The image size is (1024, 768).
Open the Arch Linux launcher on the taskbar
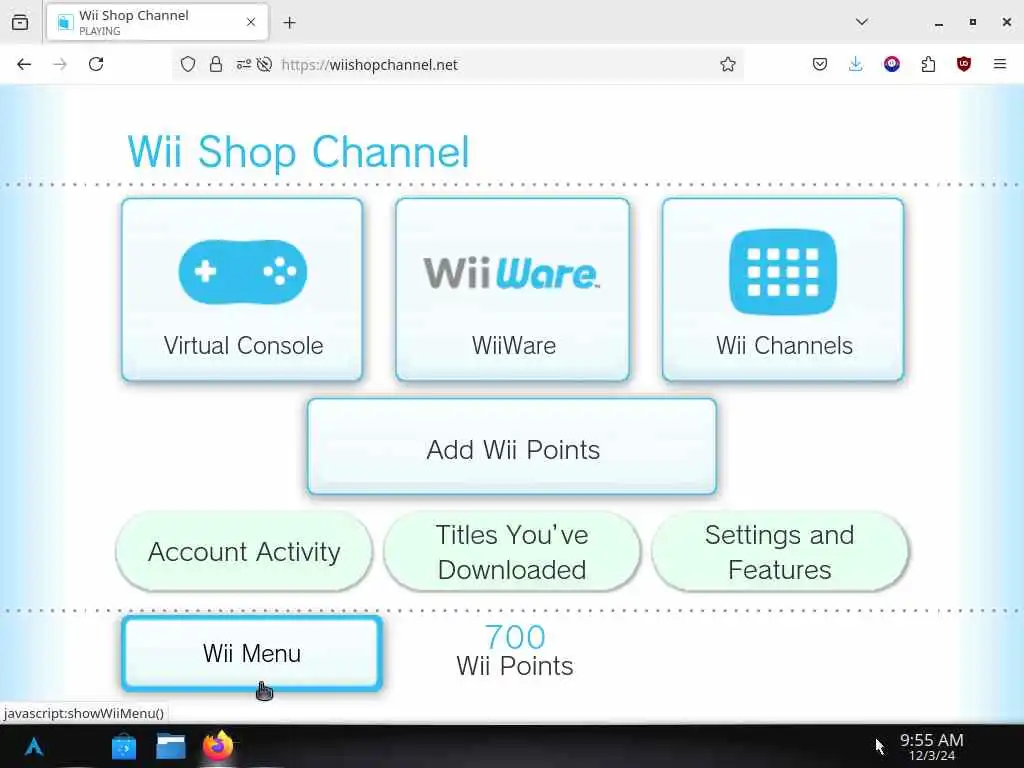point(34,746)
